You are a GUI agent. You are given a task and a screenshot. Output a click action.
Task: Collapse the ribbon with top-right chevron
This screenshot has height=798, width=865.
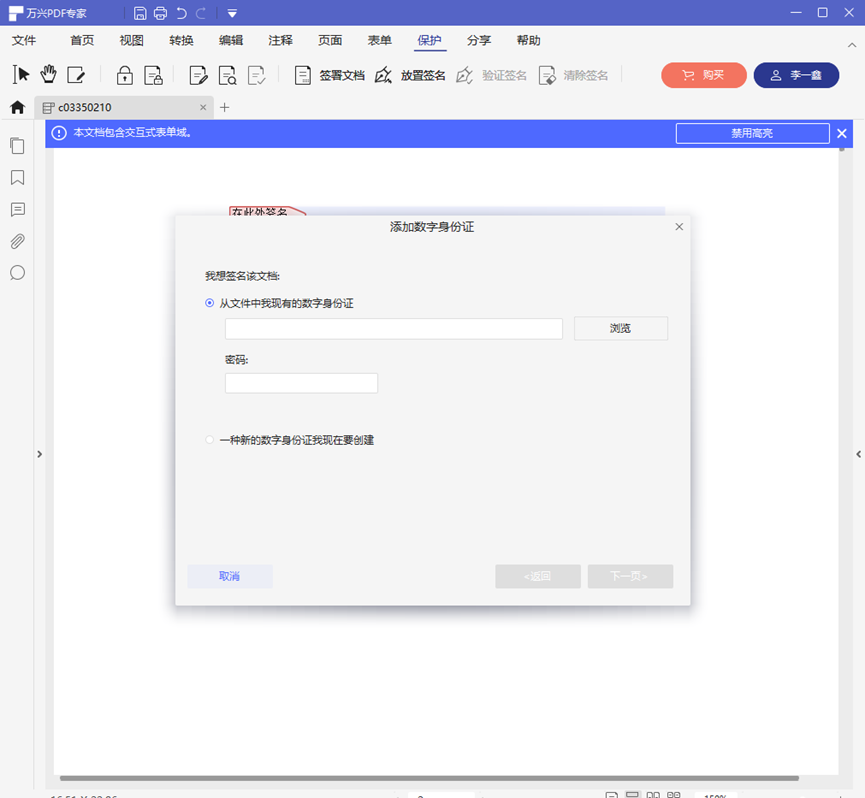(x=852, y=45)
